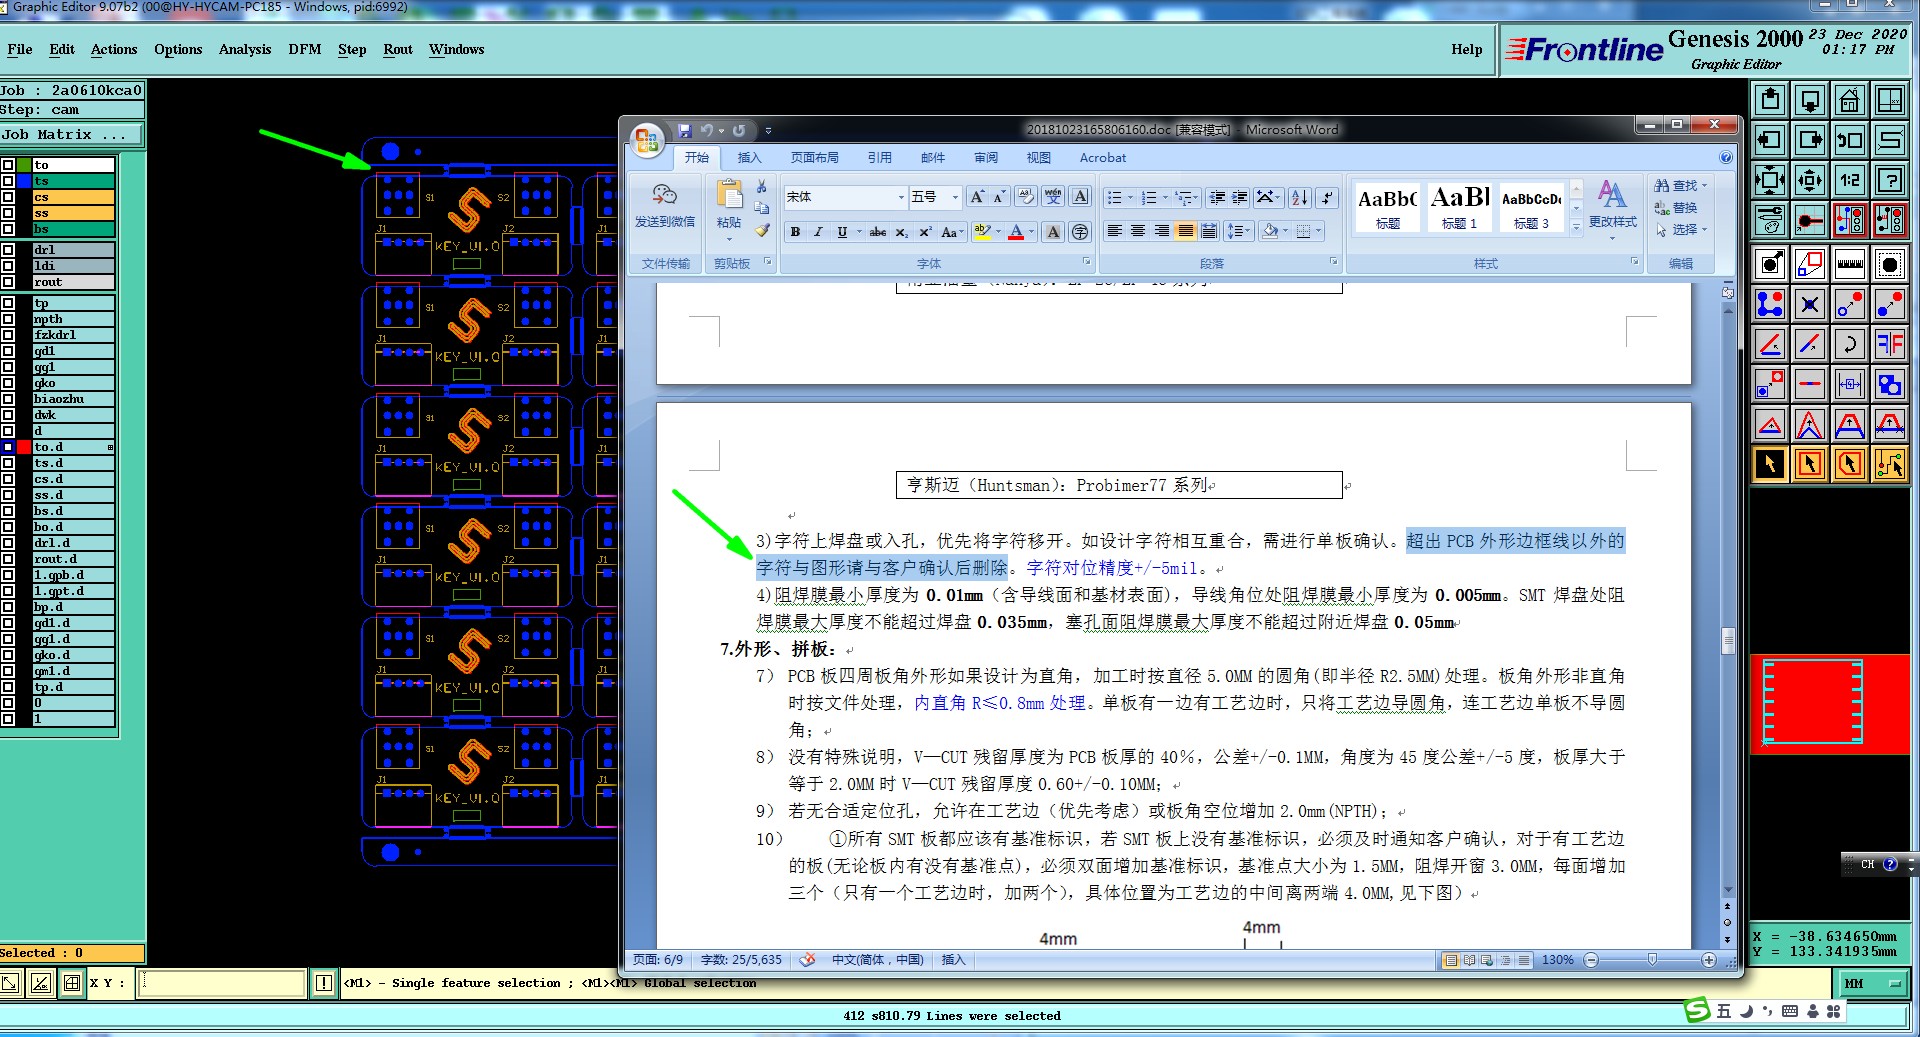Screen dimensions: 1920x1037
Task: Apply Bold formatting in Word
Action: 795,232
